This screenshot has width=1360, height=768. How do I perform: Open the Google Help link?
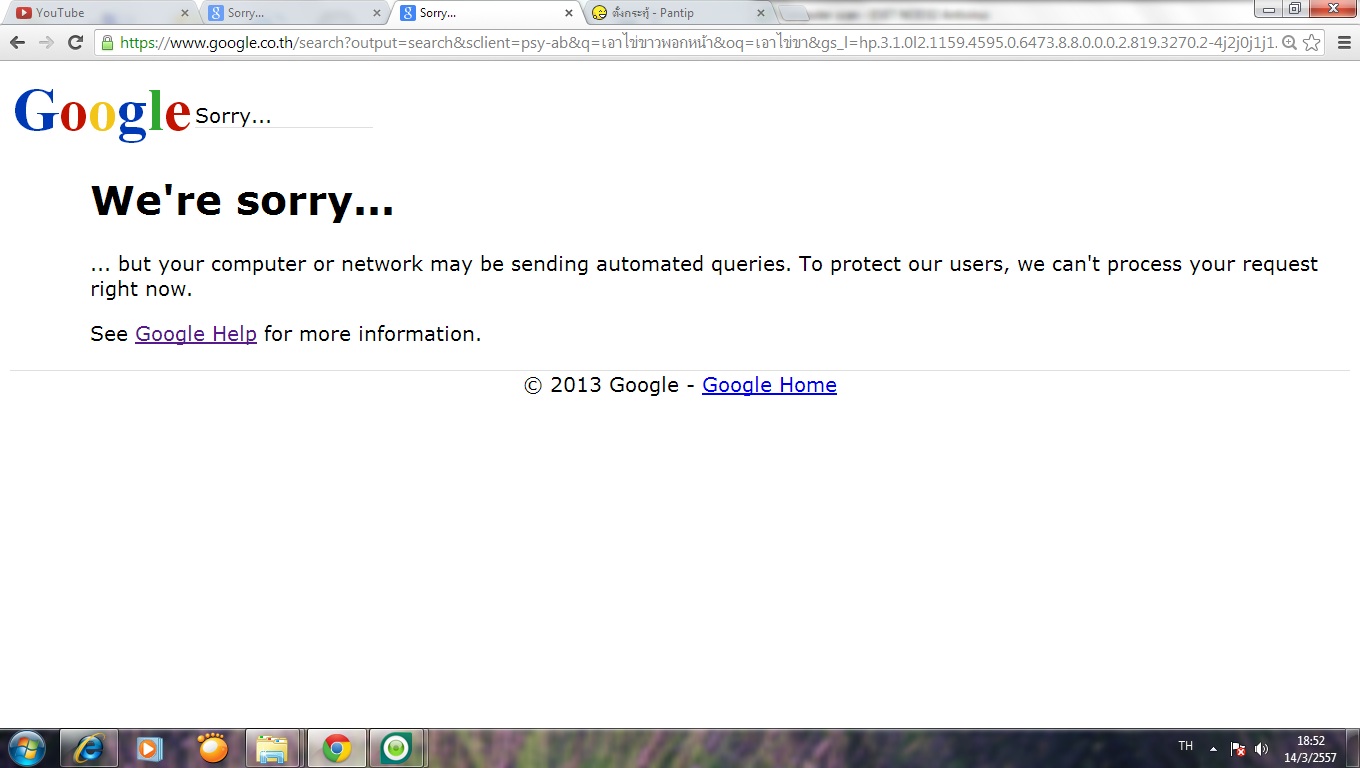pos(196,334)
